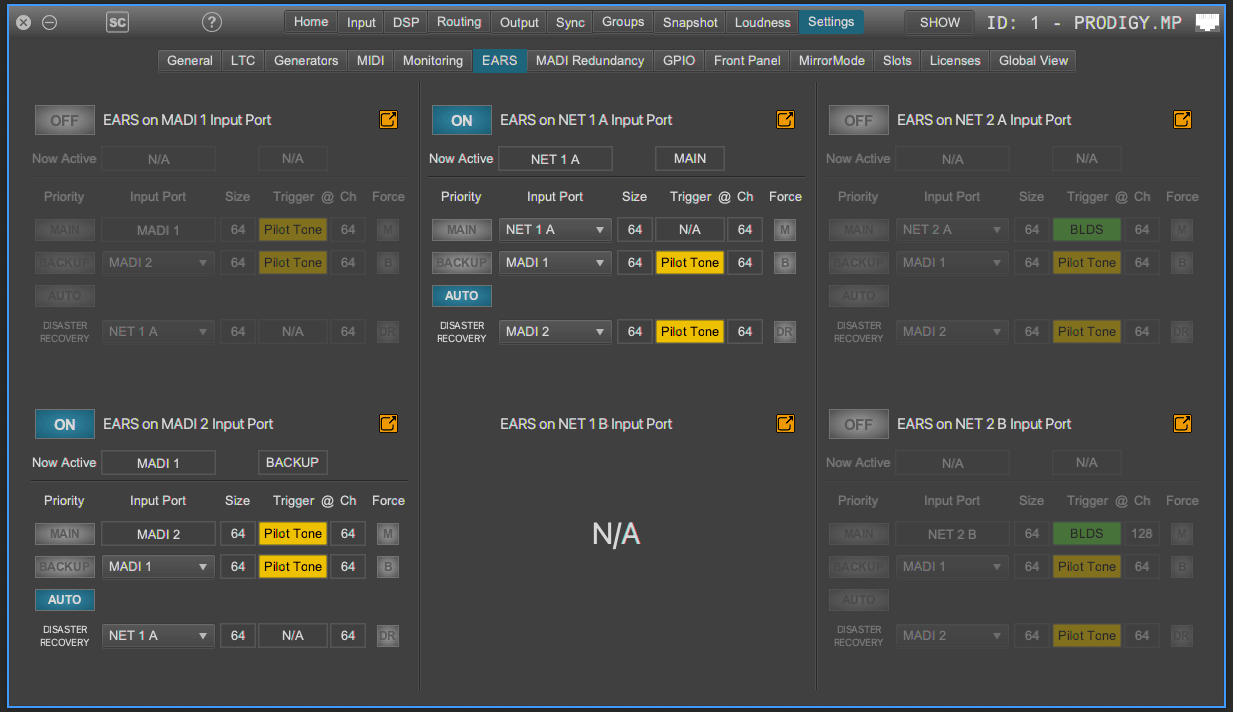Open the MADI Redundancy settings tab

point(590,61)
